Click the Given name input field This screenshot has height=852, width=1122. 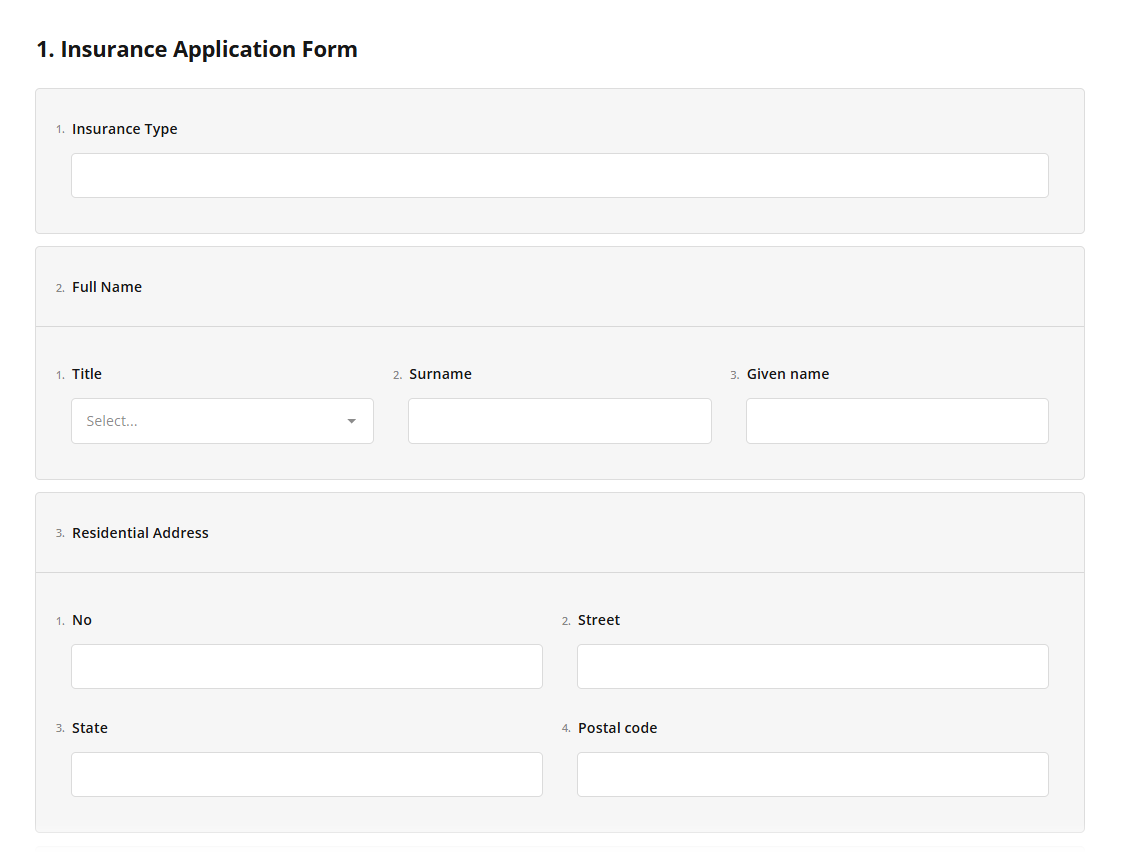[x=896, y=421]
